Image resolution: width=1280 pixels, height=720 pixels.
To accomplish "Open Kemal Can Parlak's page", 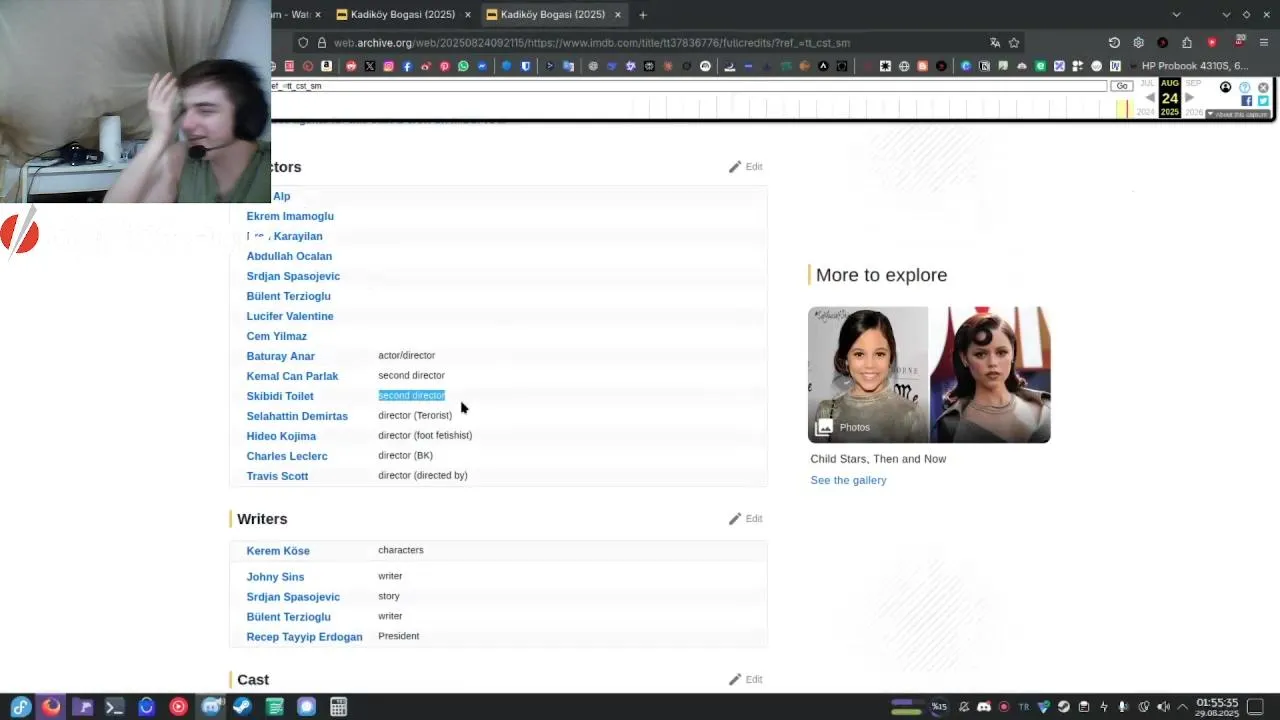I will coord(292,376).
